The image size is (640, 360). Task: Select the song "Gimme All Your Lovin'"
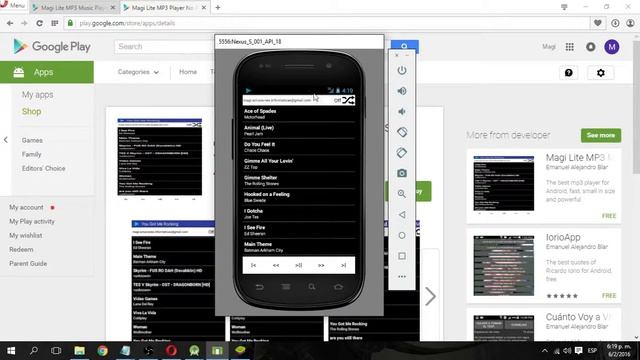[x=299, y=164]
